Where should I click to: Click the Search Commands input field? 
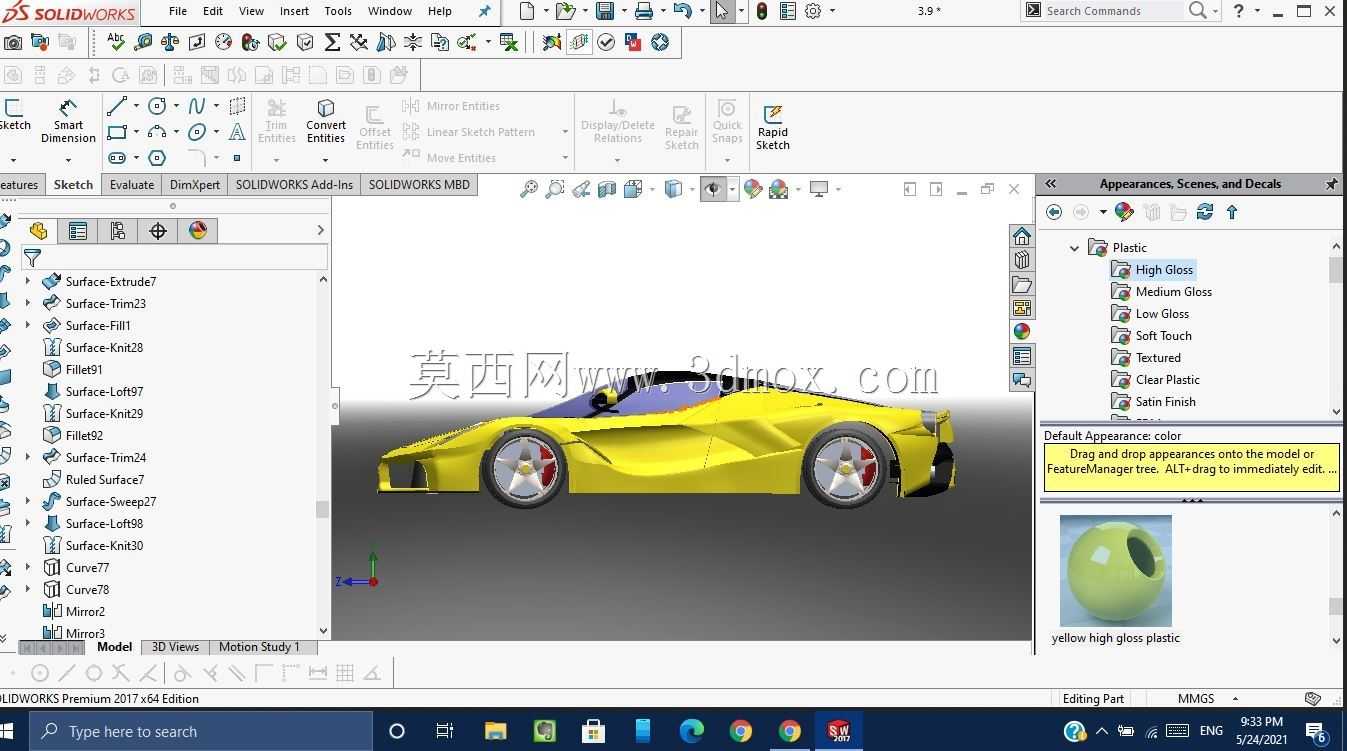[x=1112, y=11]
